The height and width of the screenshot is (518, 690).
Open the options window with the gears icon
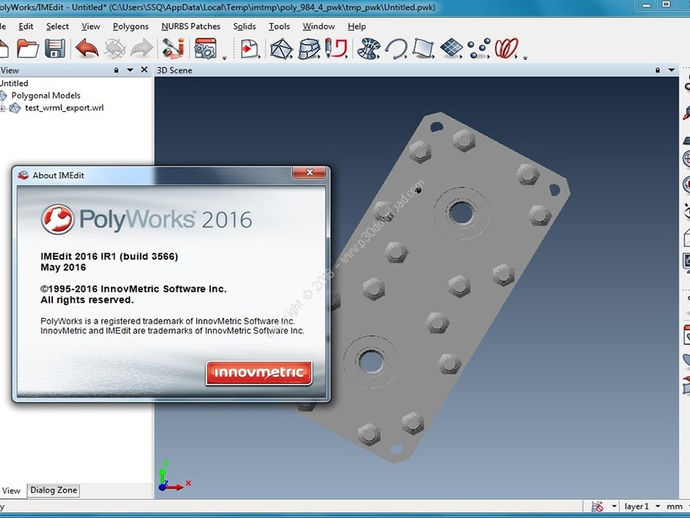pyautogui.click(x=206, y=48)
